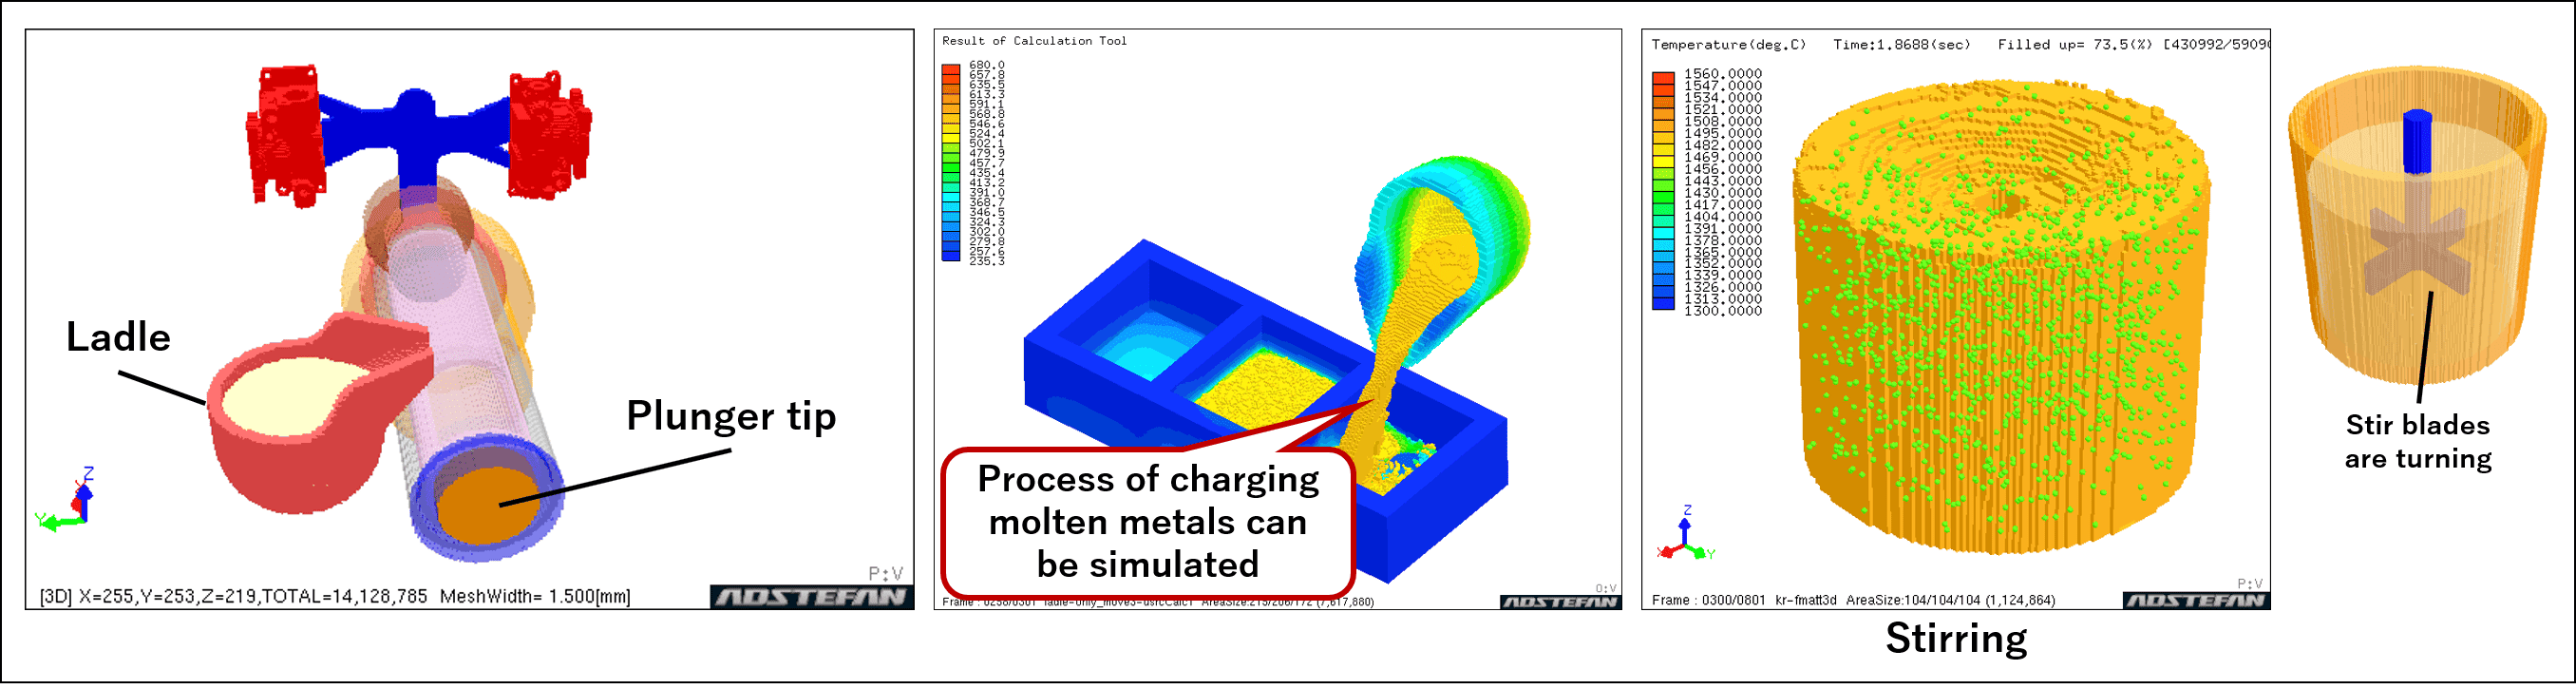Click the legend value '1300.0000'
2576x689 pixels.
pyautogui.click(x=1723, y=311)
